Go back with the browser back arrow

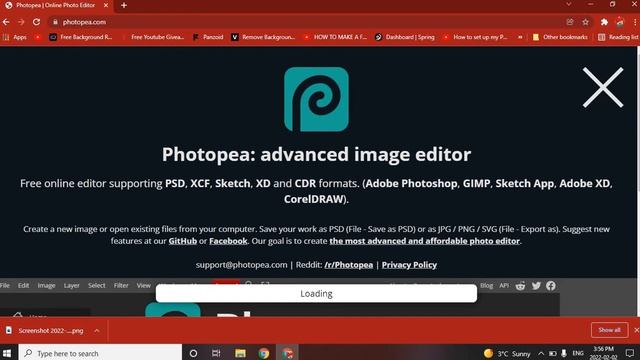(6, 22)
